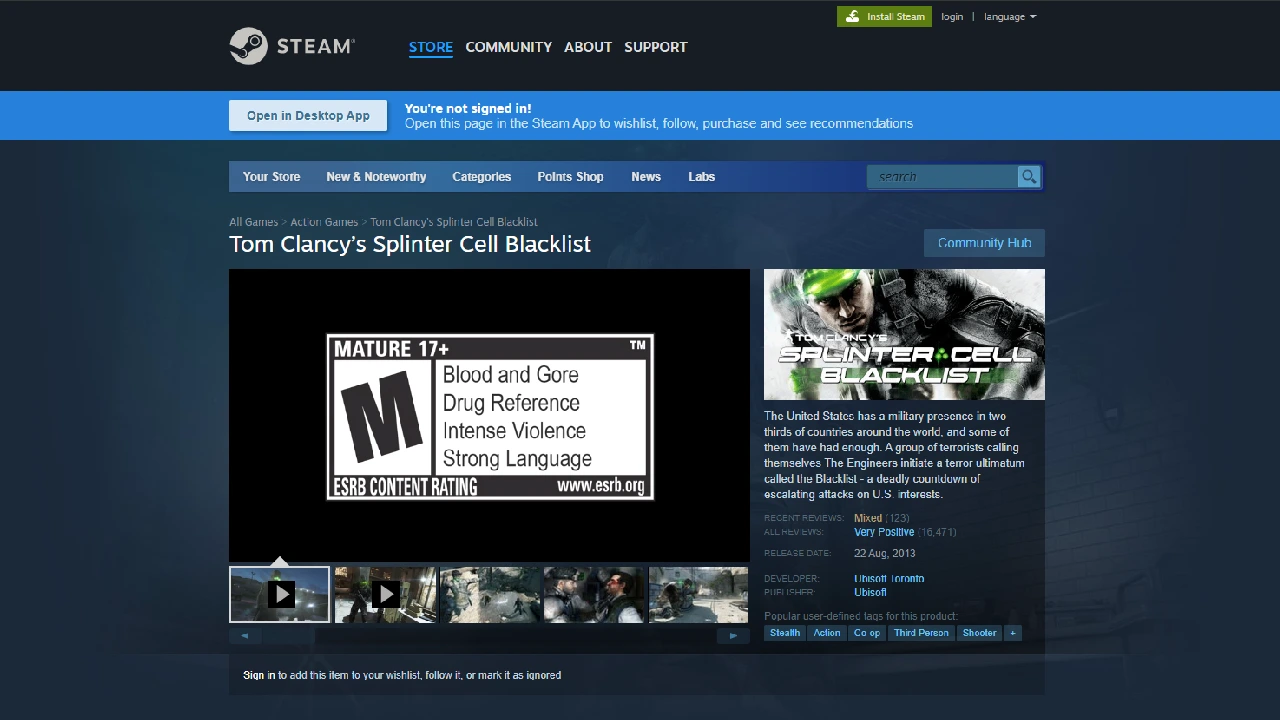Click the play icon on the first video thumbnail
This screenshot has width=1280, height=720.
pyautogui.click(x=279, y=593)
